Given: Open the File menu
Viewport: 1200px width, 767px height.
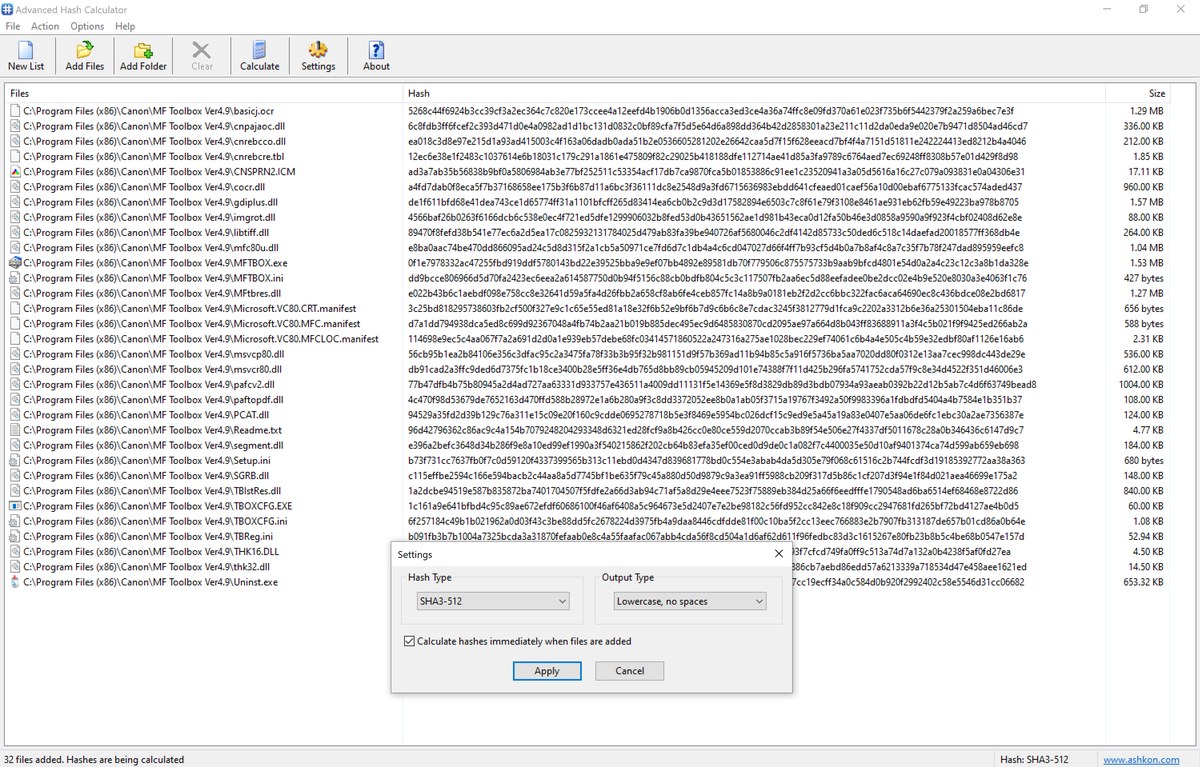Looking at the screenshot, I should coord(13,26).
